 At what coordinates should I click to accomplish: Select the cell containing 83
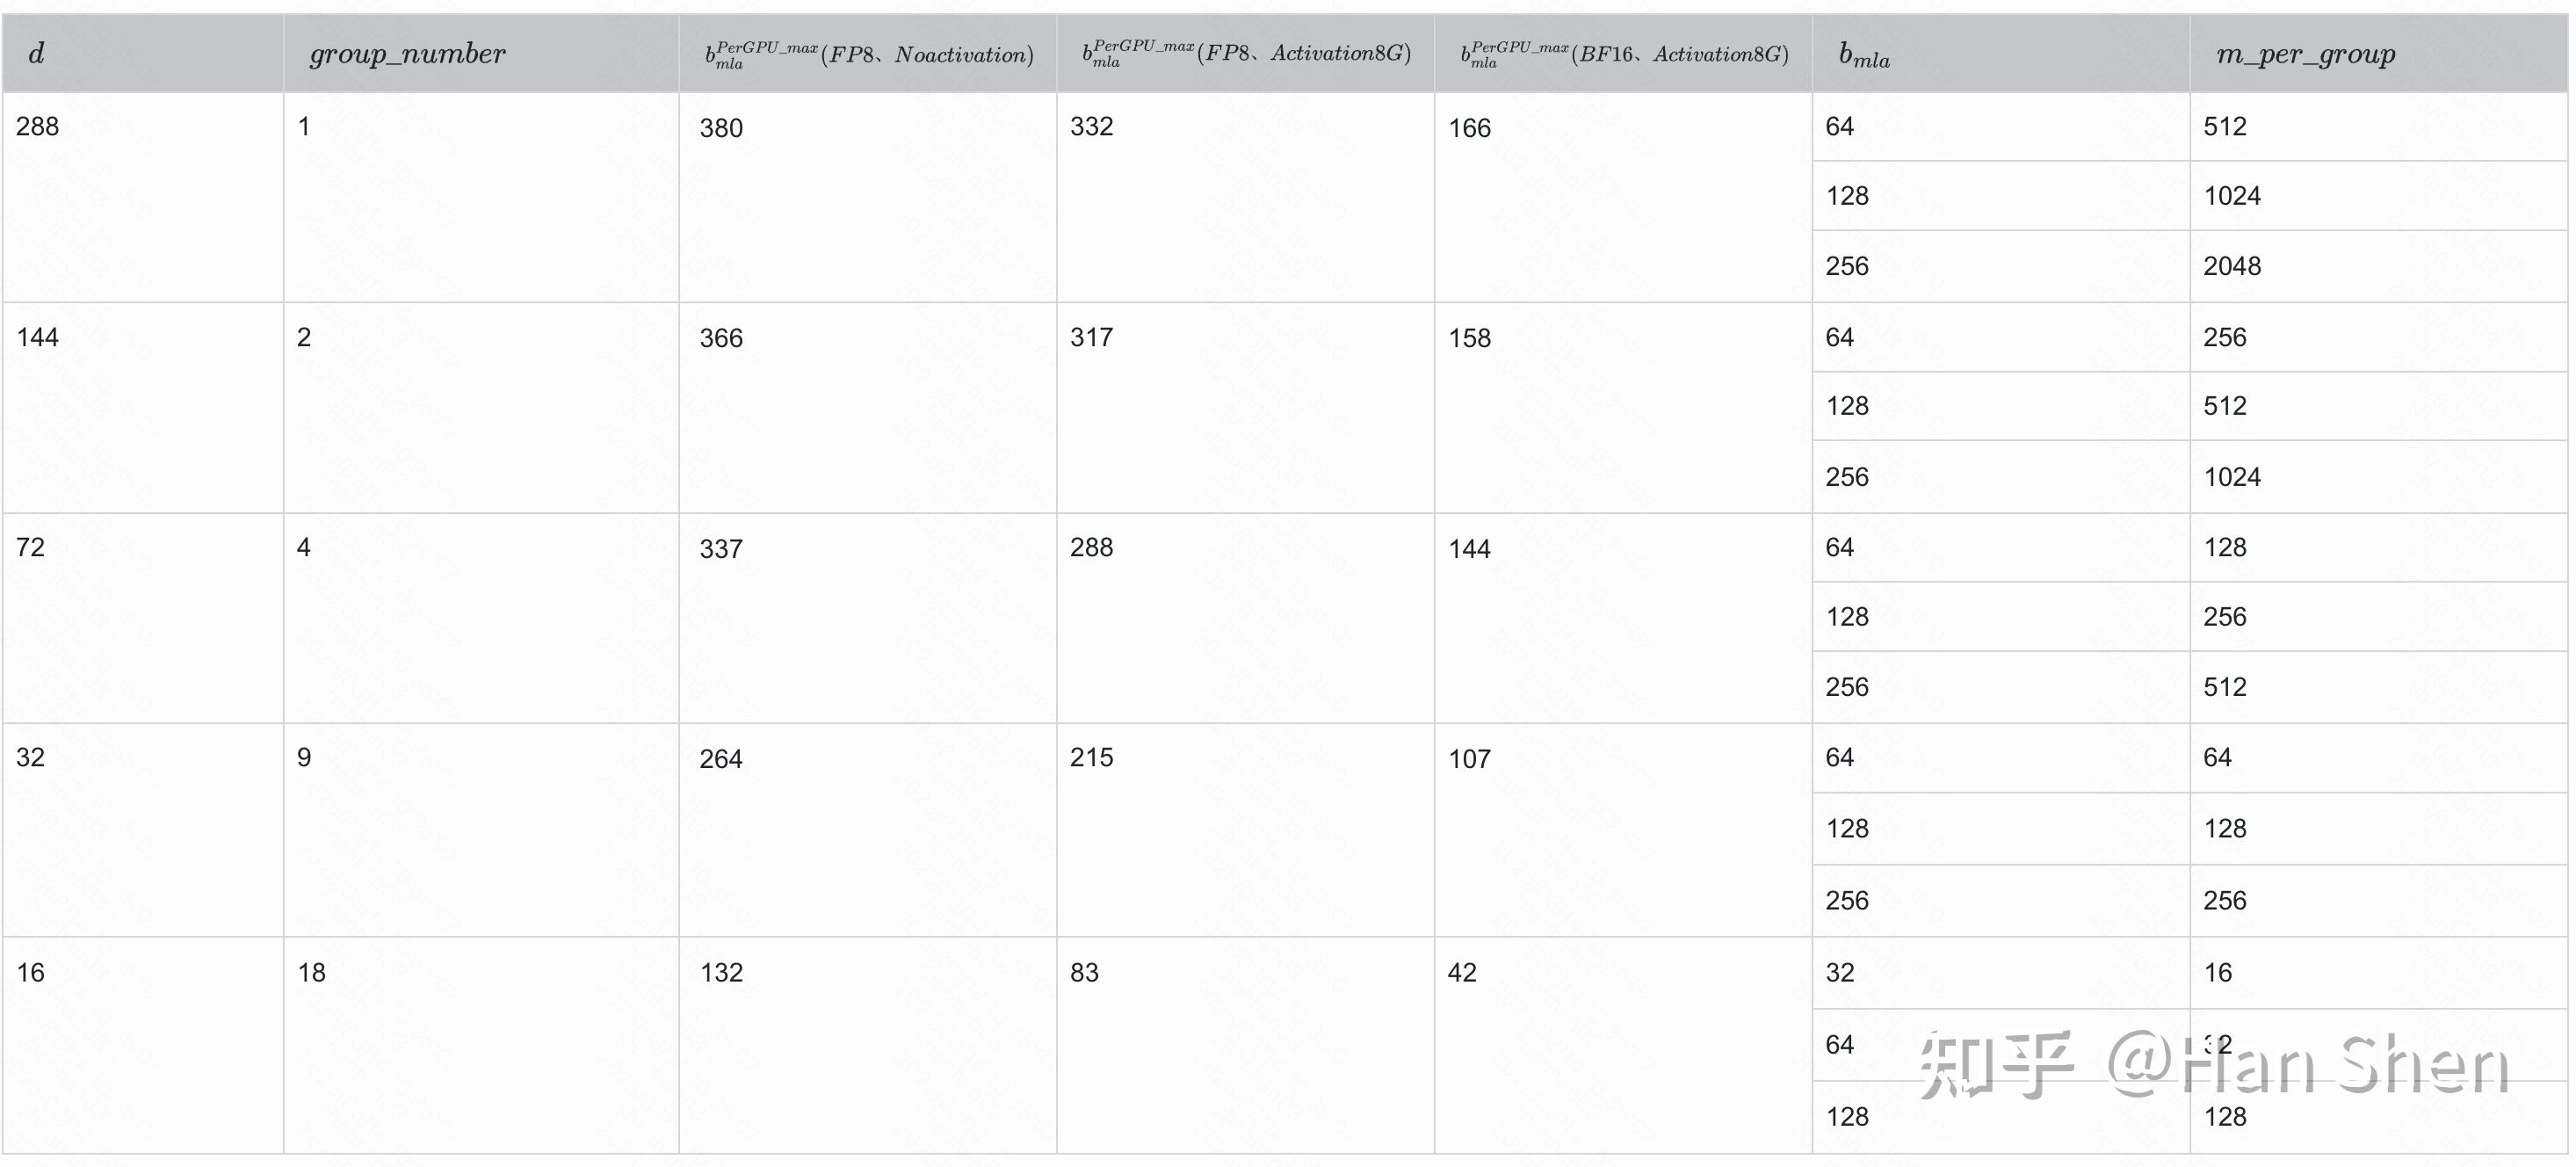point(1084,973)
